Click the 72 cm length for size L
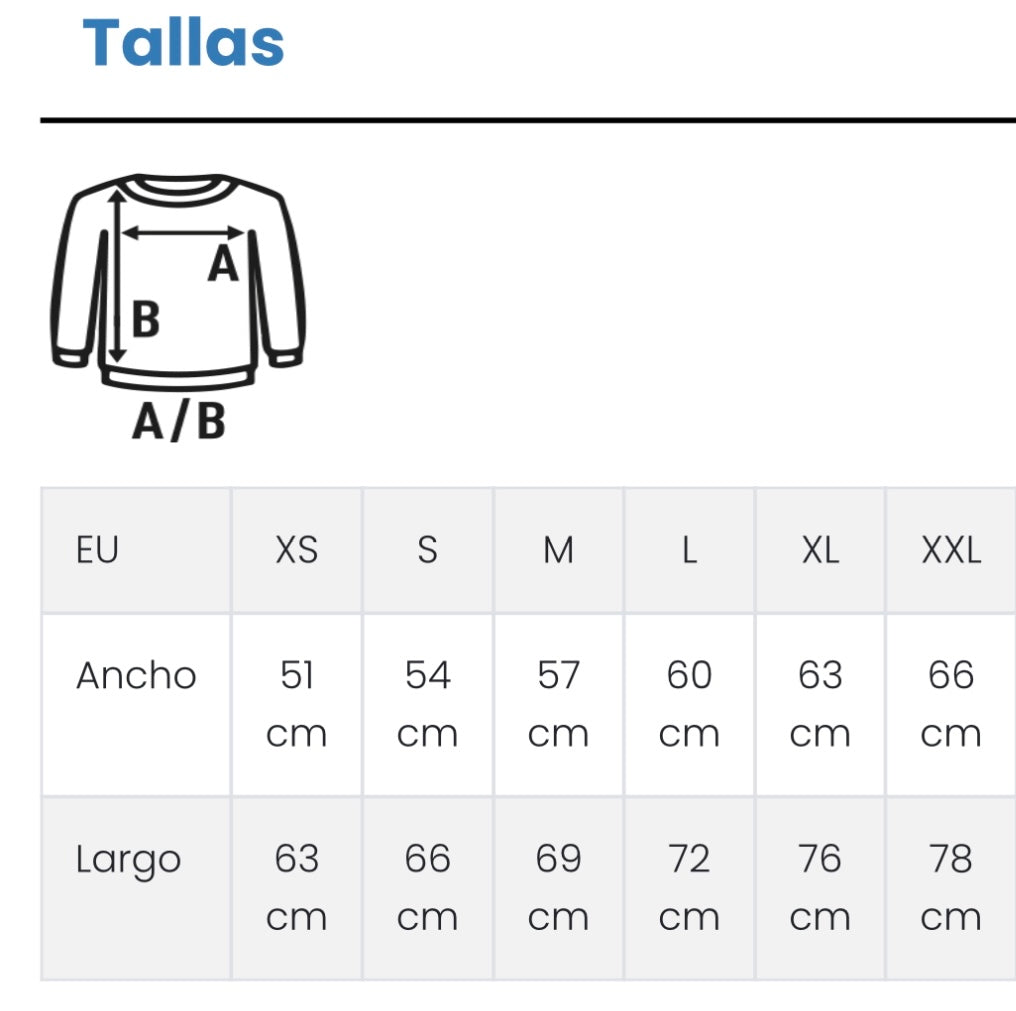 689,888
